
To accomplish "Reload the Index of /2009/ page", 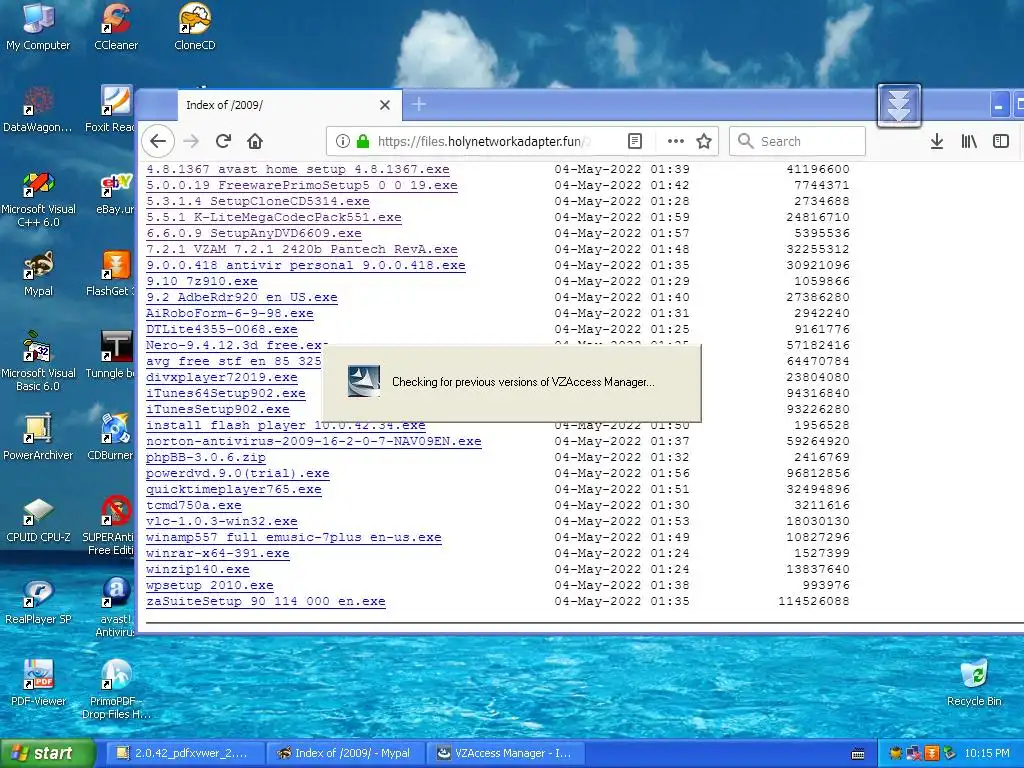I will pyautogui.click(x=223, y=141).
